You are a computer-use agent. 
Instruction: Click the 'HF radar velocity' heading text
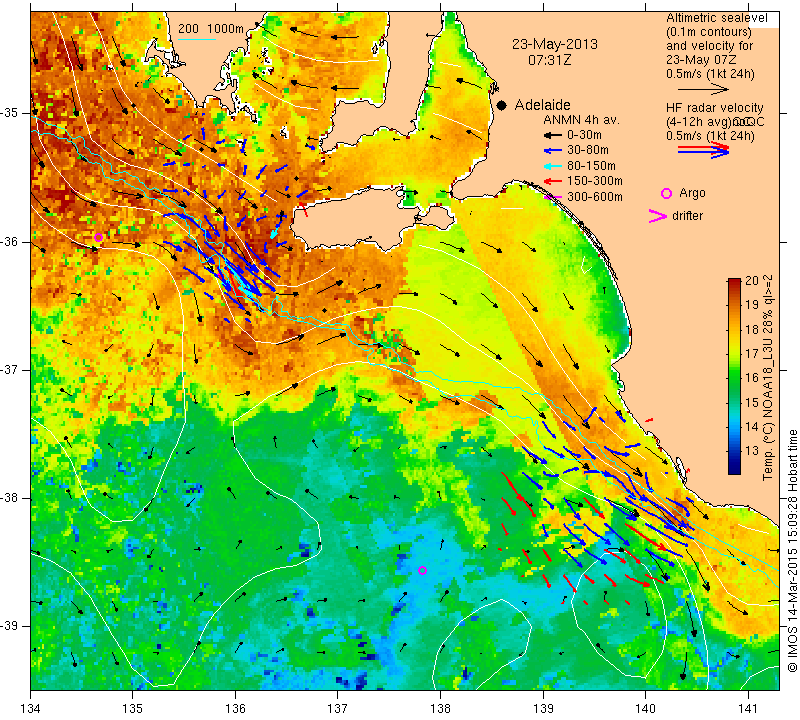(715, 108)
